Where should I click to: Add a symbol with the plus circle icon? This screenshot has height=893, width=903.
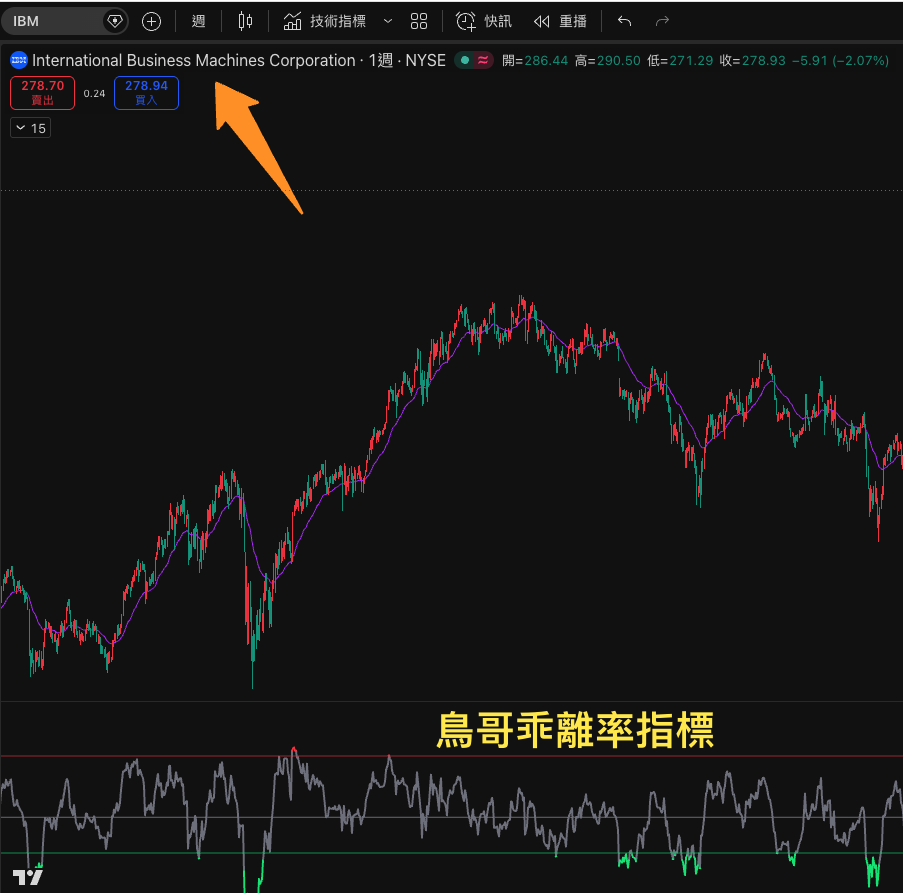point(151,22)
